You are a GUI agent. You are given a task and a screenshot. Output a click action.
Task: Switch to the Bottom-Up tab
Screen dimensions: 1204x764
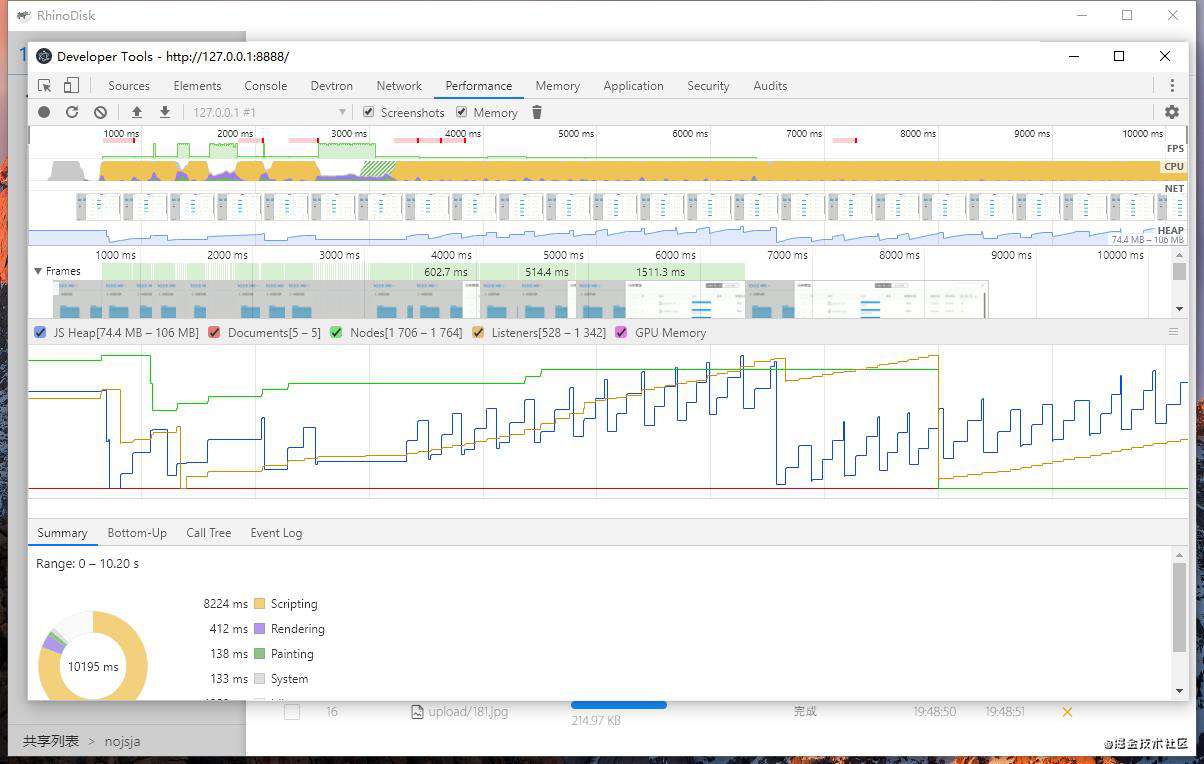[x=137, y=533]
